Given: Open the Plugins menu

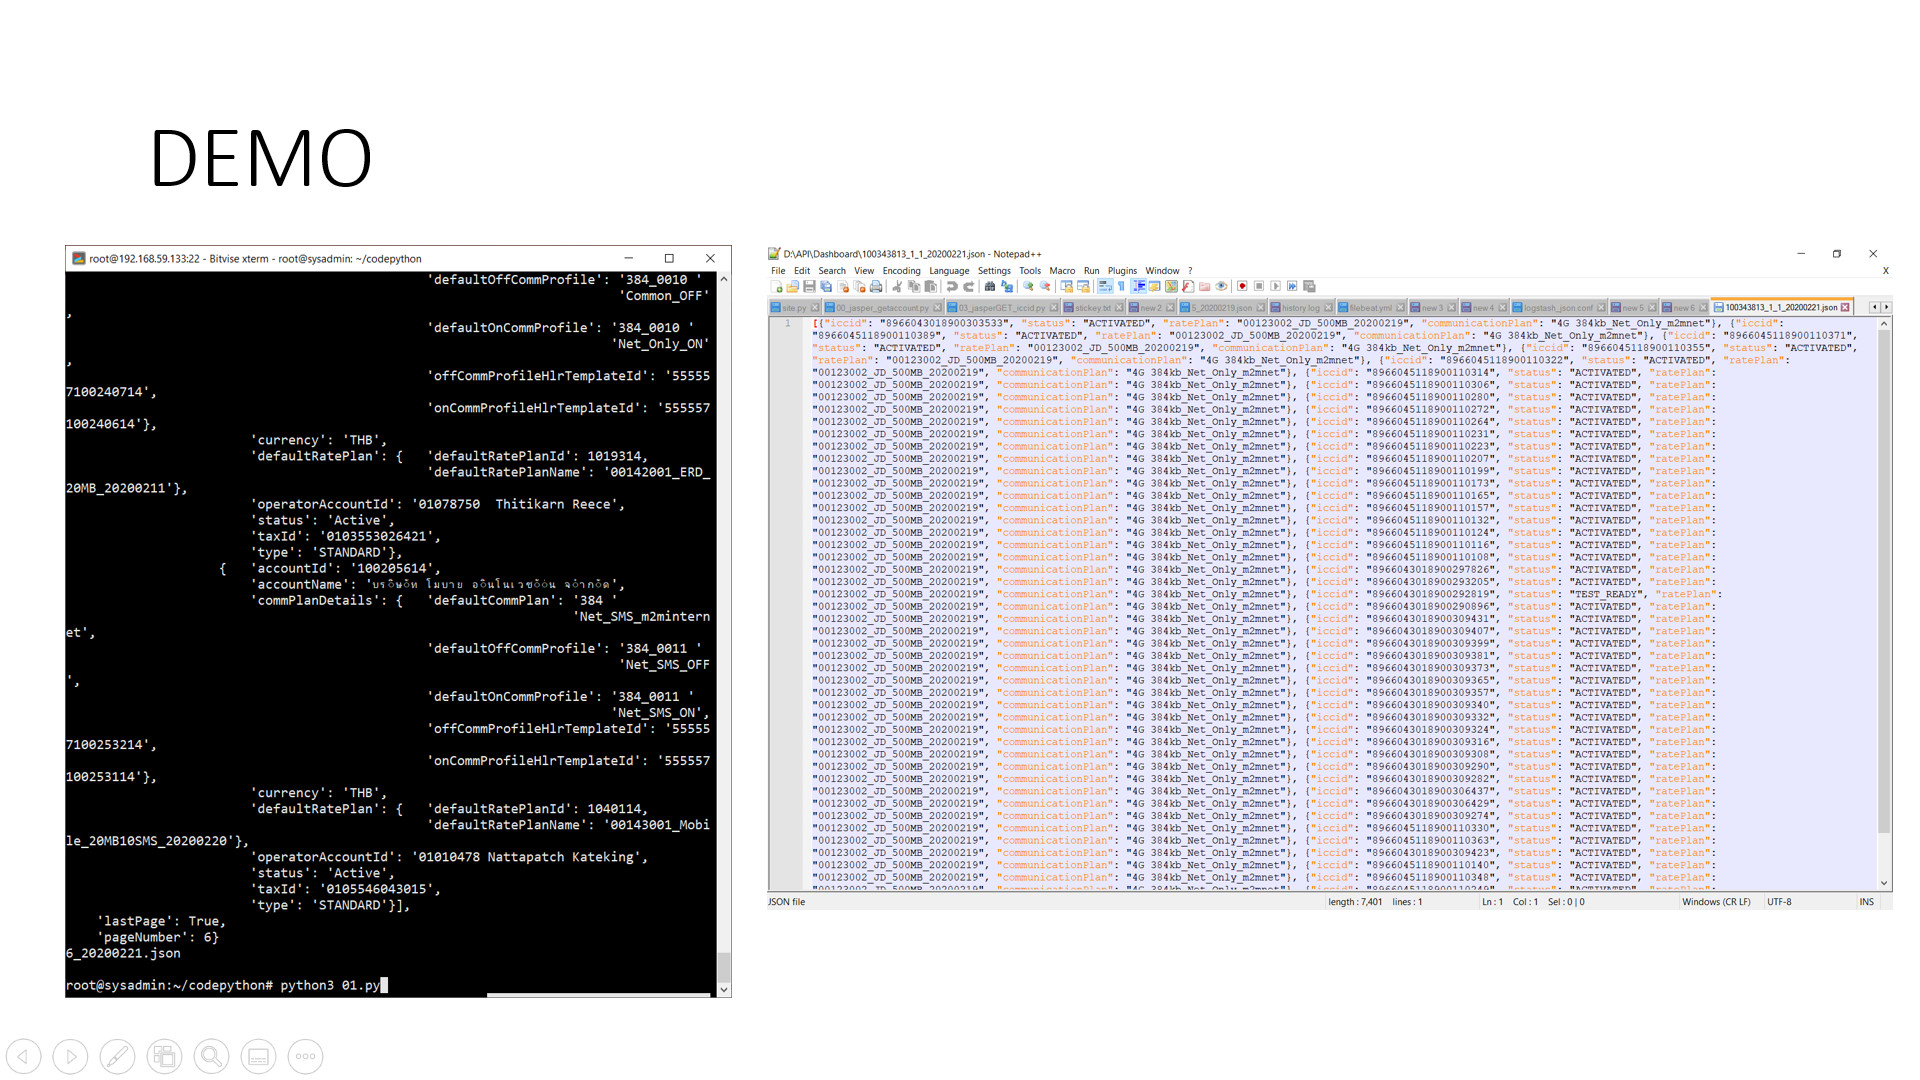Looking at the screenshot, I should click(x=1121, y=271).
